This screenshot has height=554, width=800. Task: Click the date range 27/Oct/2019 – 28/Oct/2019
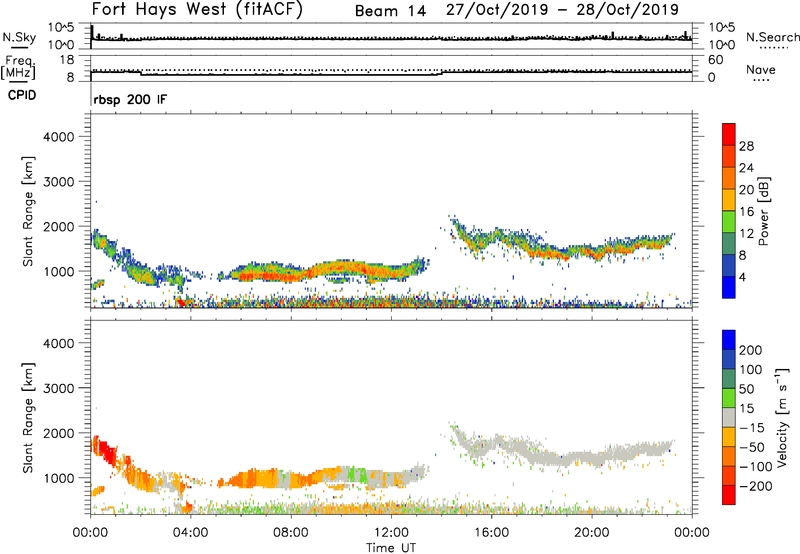(x=562, y=10)
